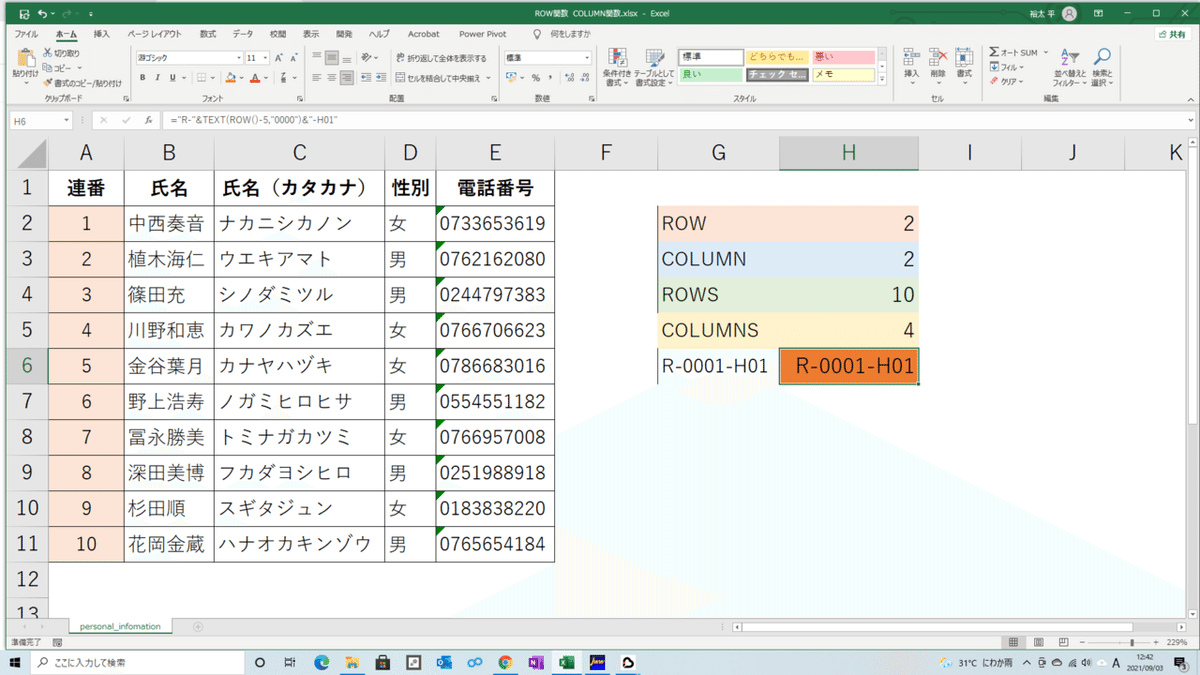Toggle right text alignment
This screenshot has width=1200, height=675.
click(x=346, y=77)
